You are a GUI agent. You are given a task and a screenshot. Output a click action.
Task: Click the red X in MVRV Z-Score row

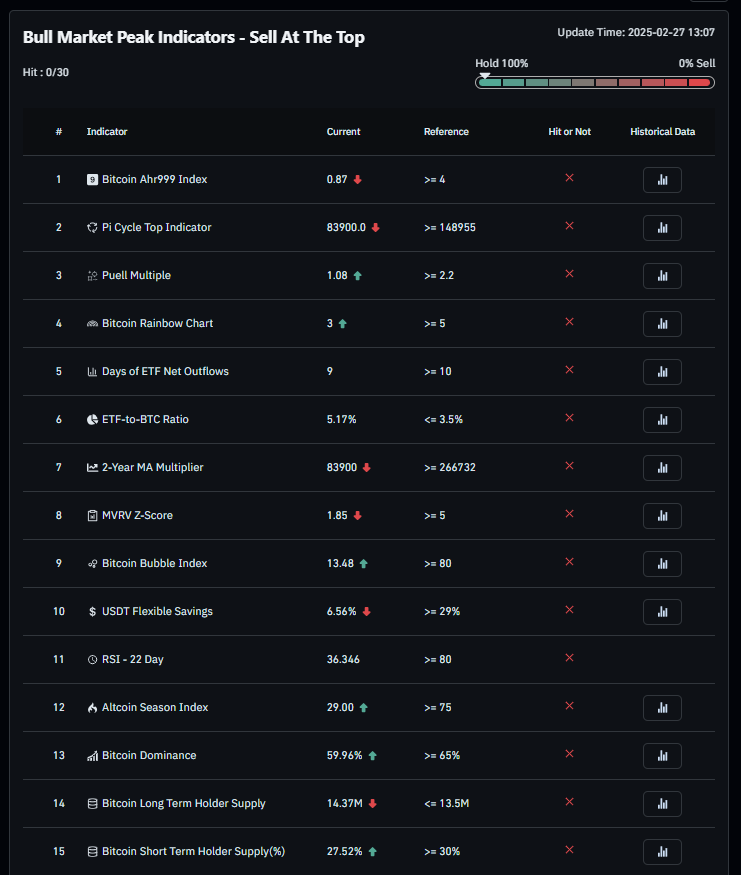click(x=569, y=513)
